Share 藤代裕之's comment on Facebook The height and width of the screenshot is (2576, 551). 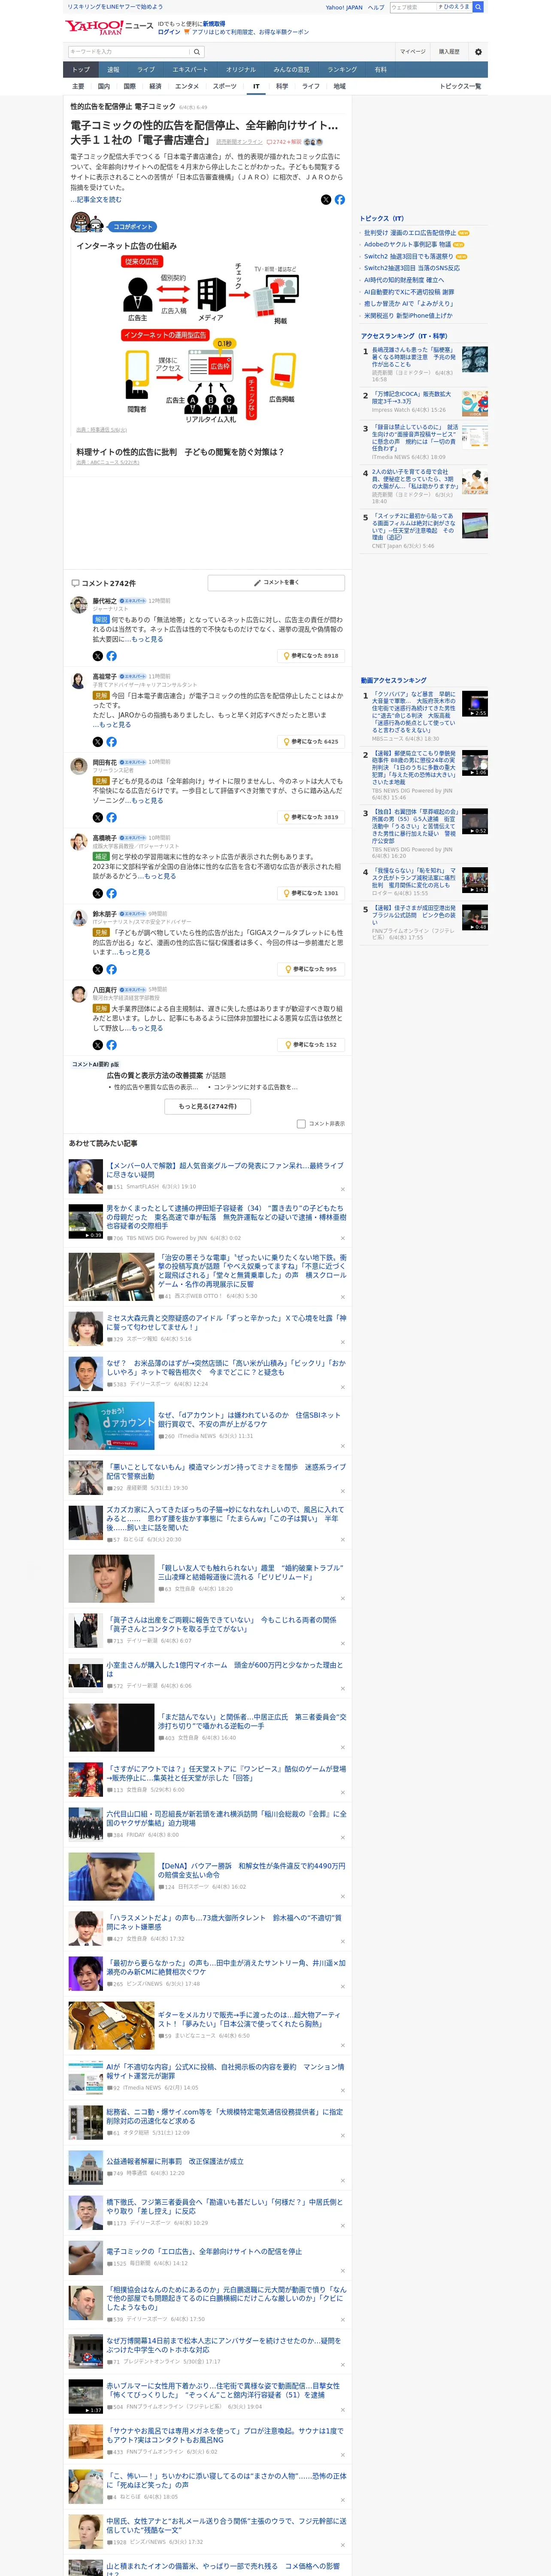(x=112, y=656)
